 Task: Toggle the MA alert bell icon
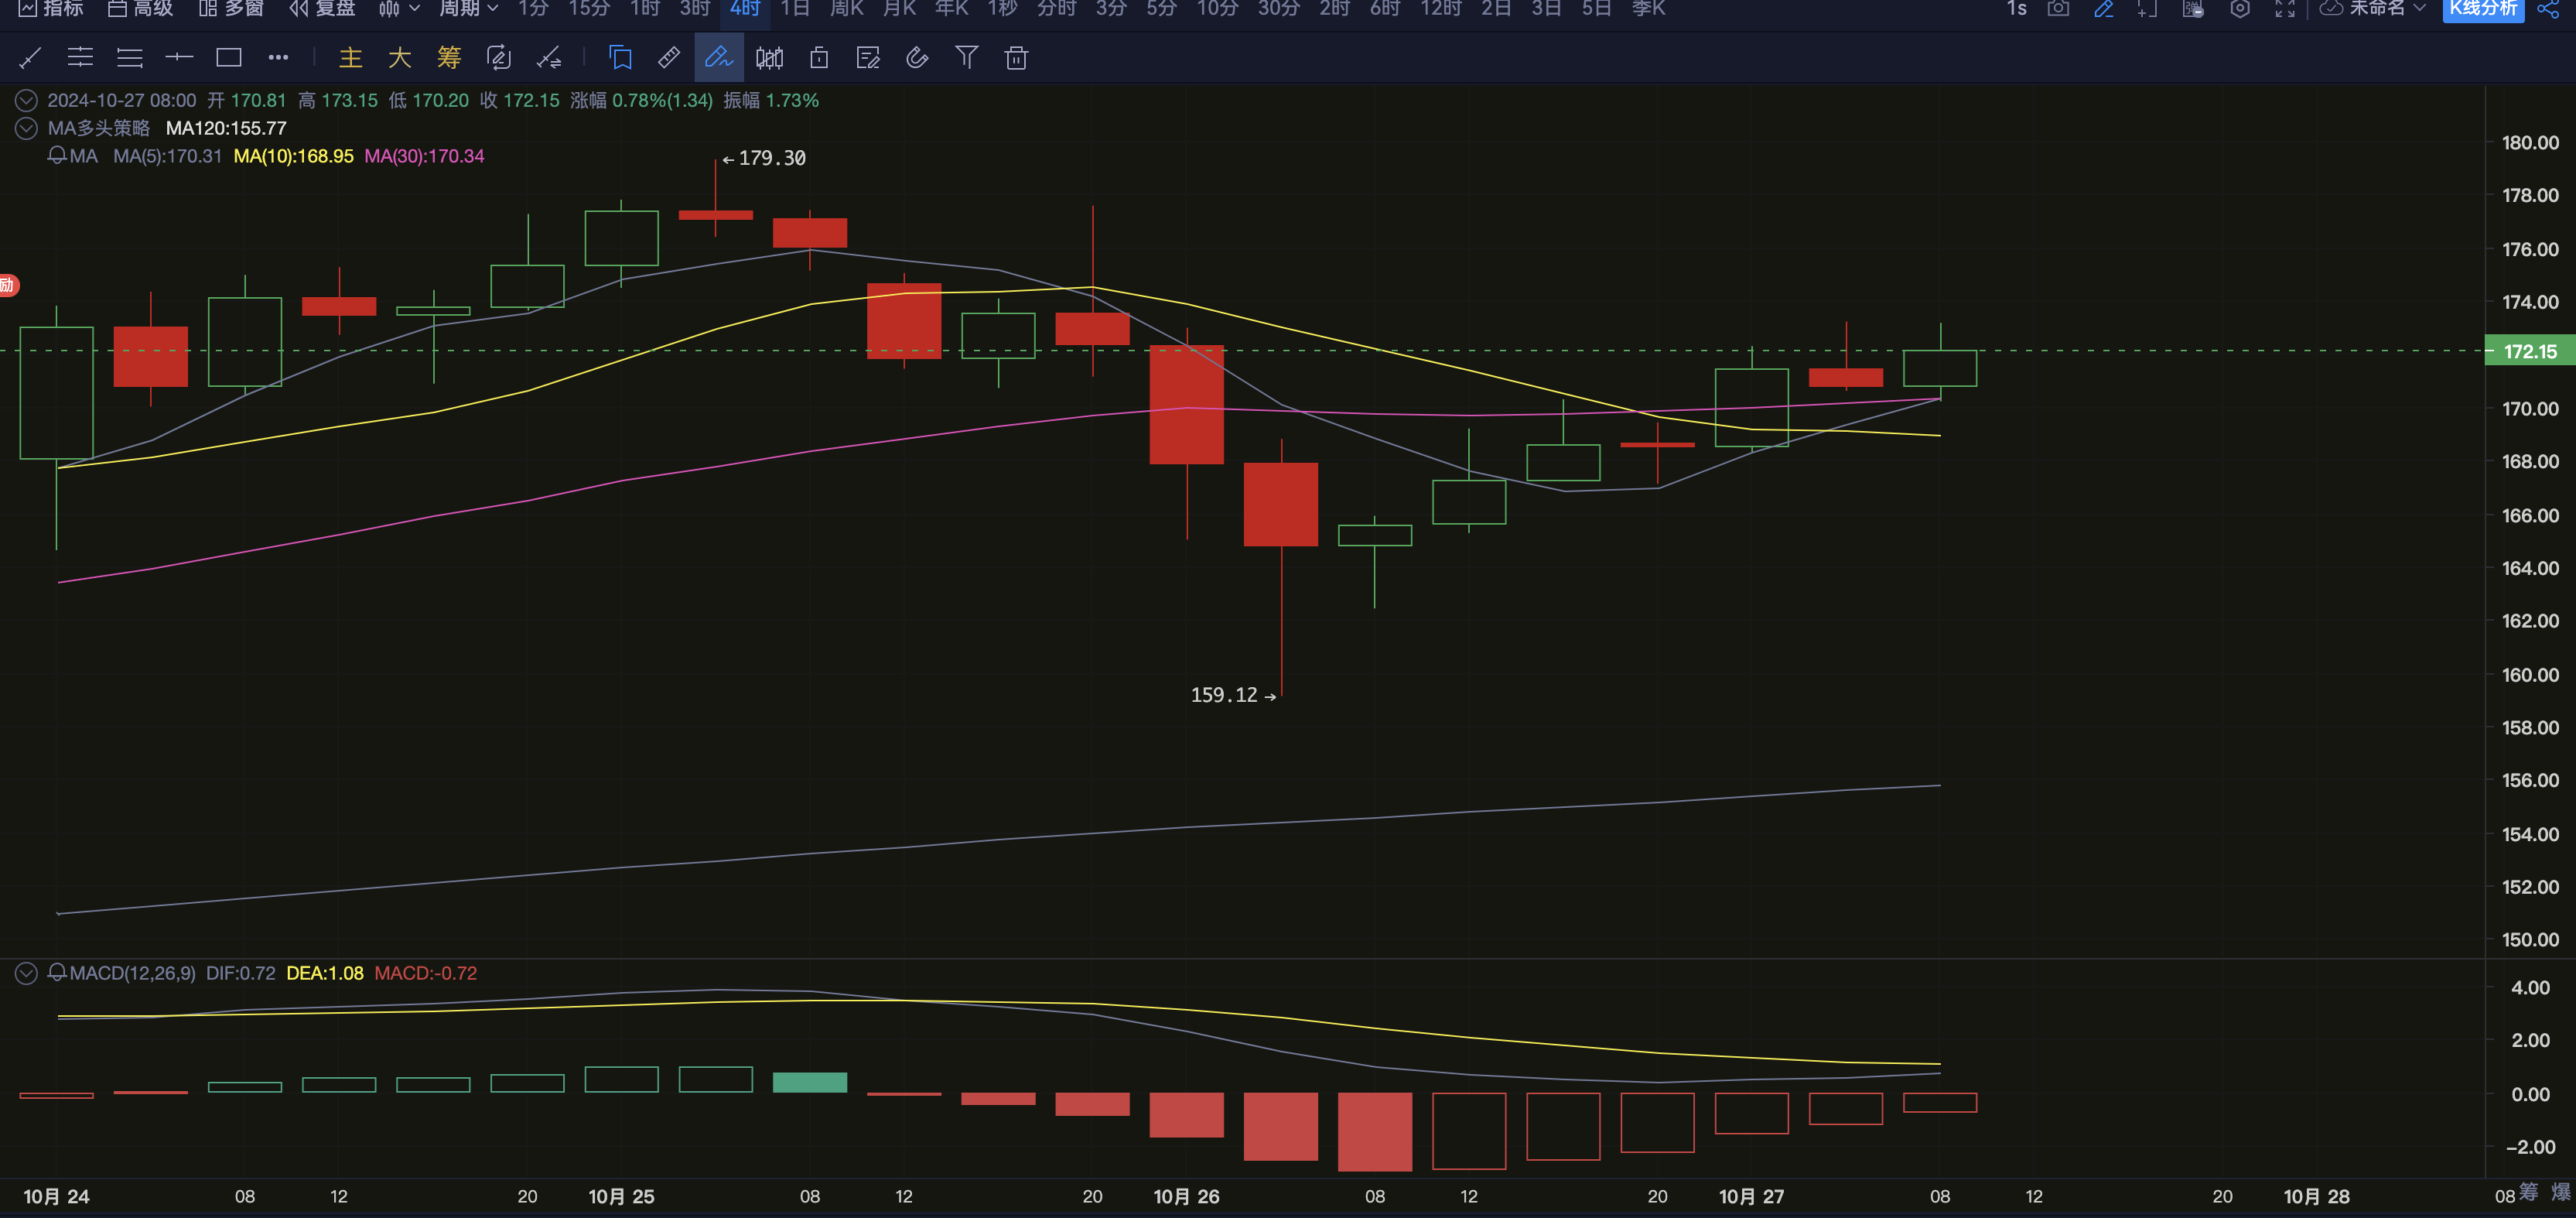[x=57, y=156]
